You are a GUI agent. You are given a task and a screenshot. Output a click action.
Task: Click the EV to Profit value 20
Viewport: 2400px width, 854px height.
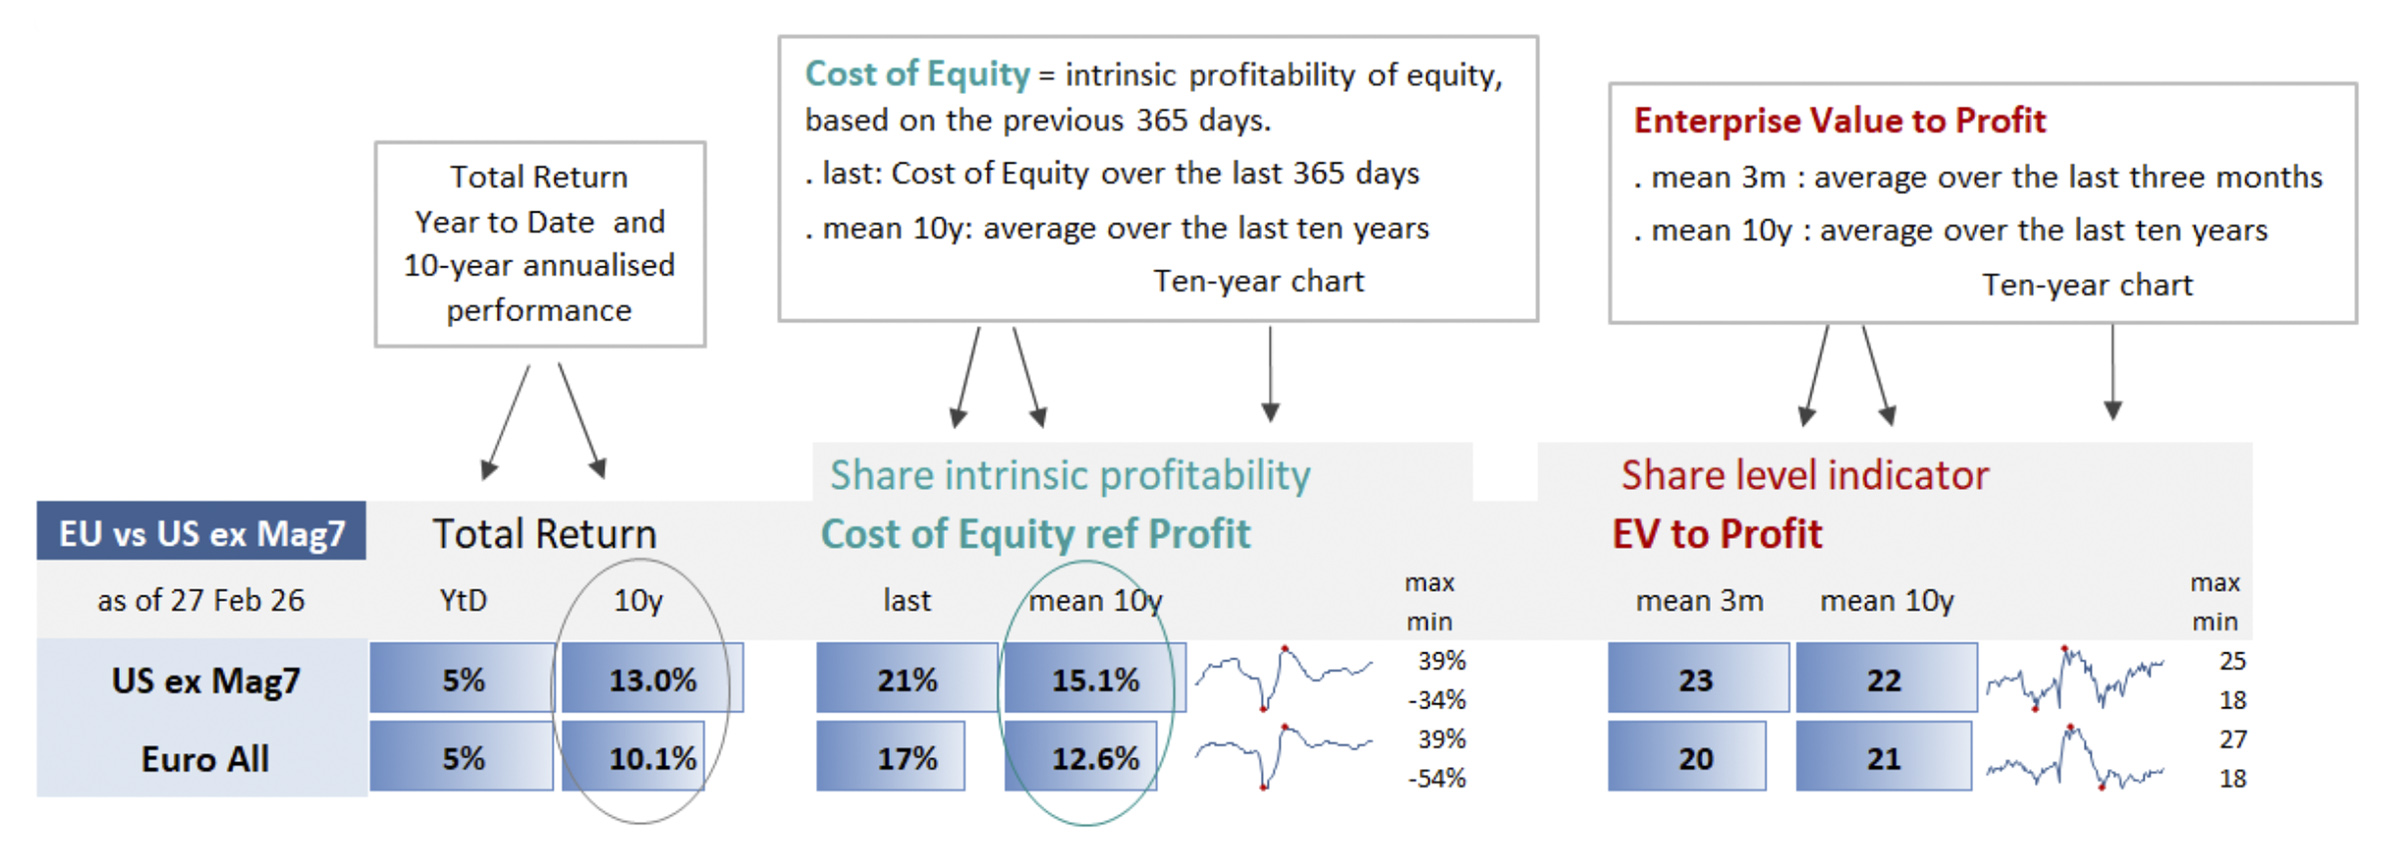click(x=1696, y=759)
